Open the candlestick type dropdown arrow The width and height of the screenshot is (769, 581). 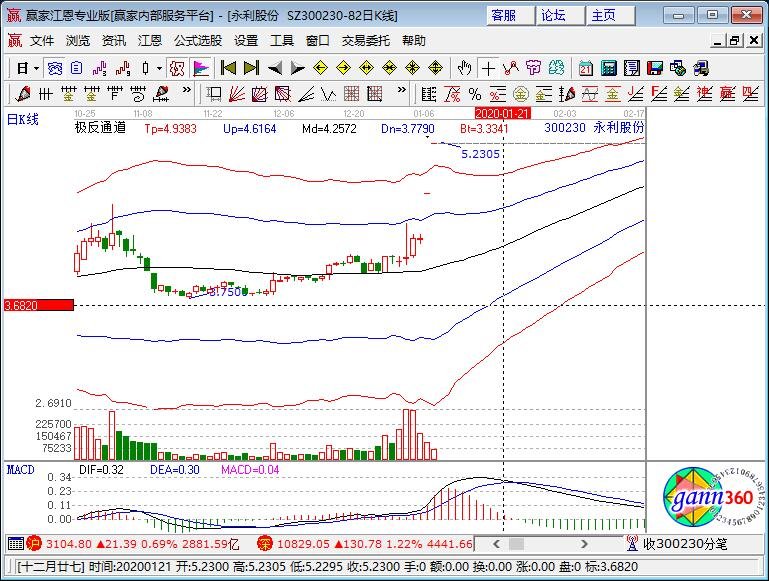click(159, 68)
